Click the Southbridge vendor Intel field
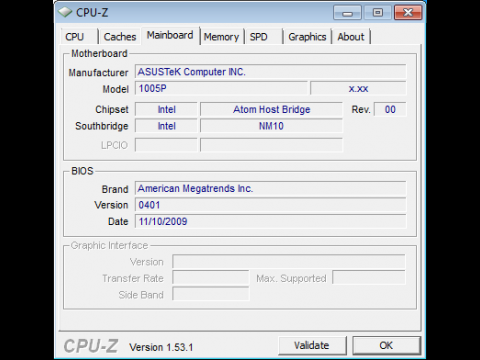480x360 pixels. point(166,126)
